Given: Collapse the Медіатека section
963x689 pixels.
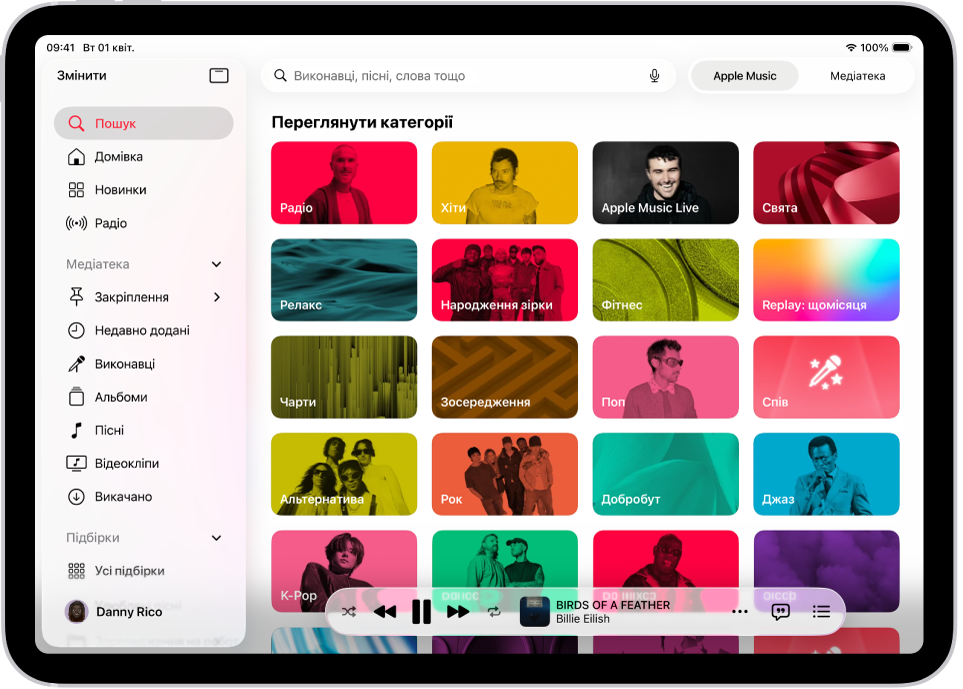Looking at the screenshot, I should click(216, 264).
